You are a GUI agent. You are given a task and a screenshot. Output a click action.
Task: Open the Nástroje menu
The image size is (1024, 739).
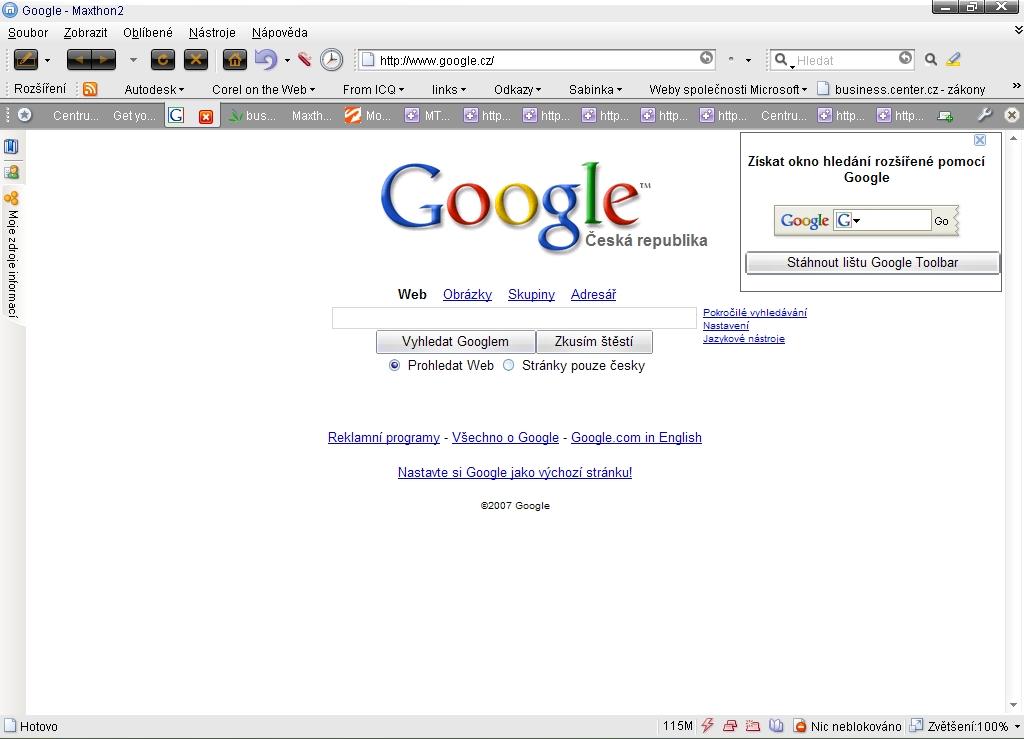[212, 33]
